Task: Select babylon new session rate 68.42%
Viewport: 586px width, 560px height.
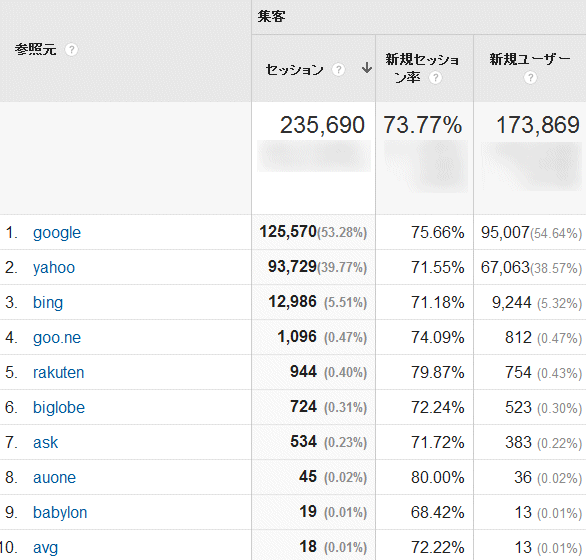Action: [438, 513]
